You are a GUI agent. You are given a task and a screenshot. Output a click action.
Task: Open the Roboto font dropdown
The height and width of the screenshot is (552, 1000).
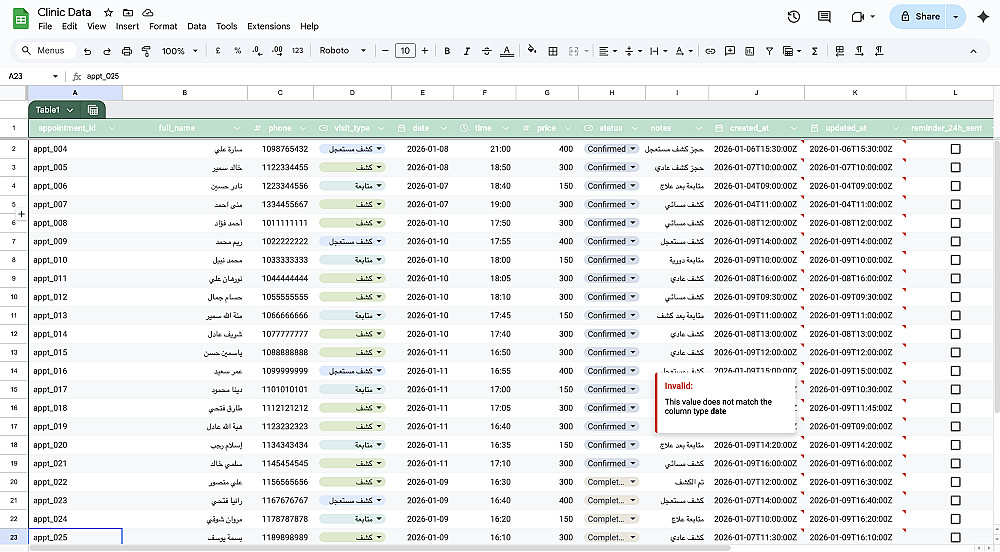(x=342, y=51)
